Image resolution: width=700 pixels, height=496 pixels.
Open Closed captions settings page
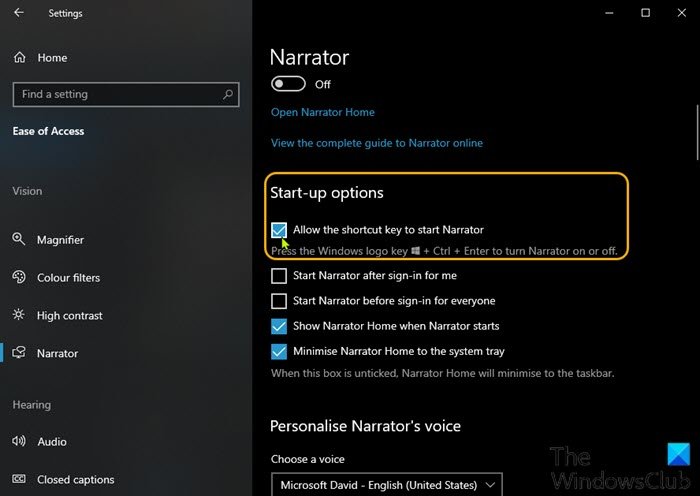tap(75, 479)
